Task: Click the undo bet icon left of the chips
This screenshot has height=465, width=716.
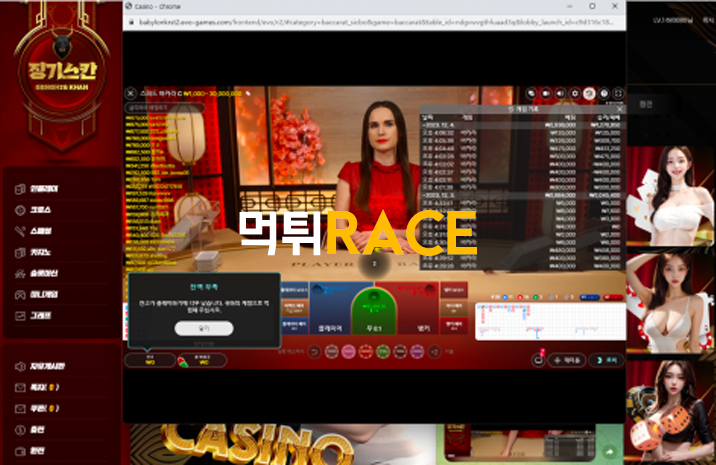Action: tap(314, 351)
